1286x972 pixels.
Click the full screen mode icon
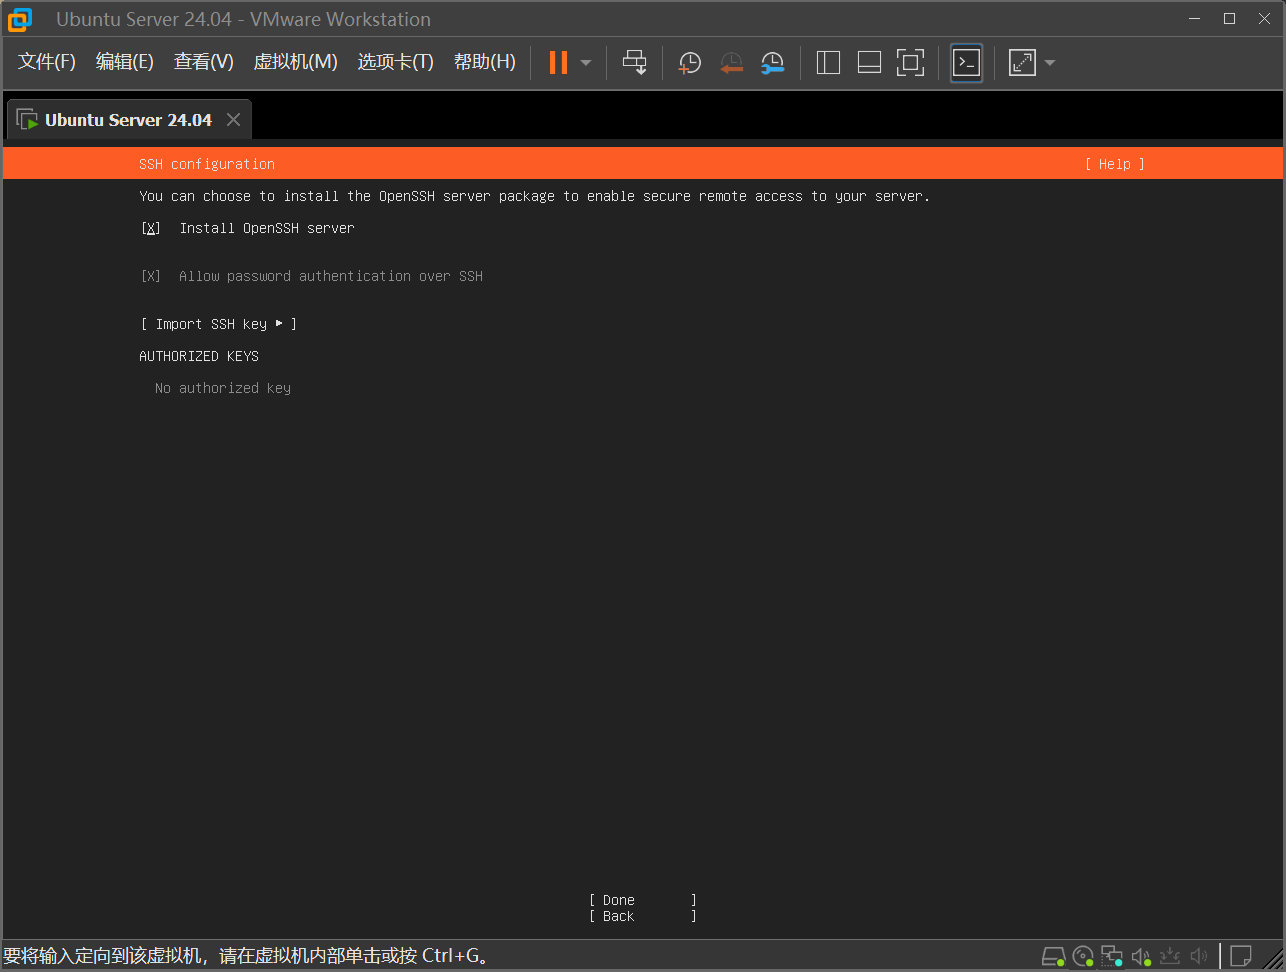pyautogui.click(x=910, y=62)
